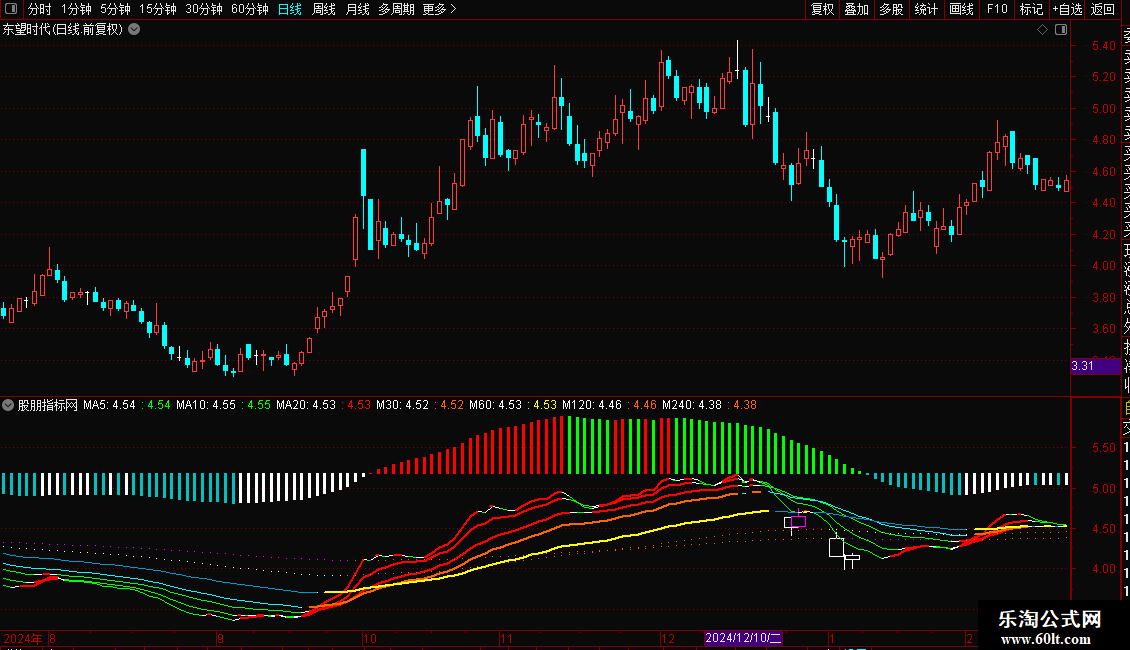Screen dimensions: 1130x650
Task: Open the 画线 drawing tools
Action: [961, 9]
